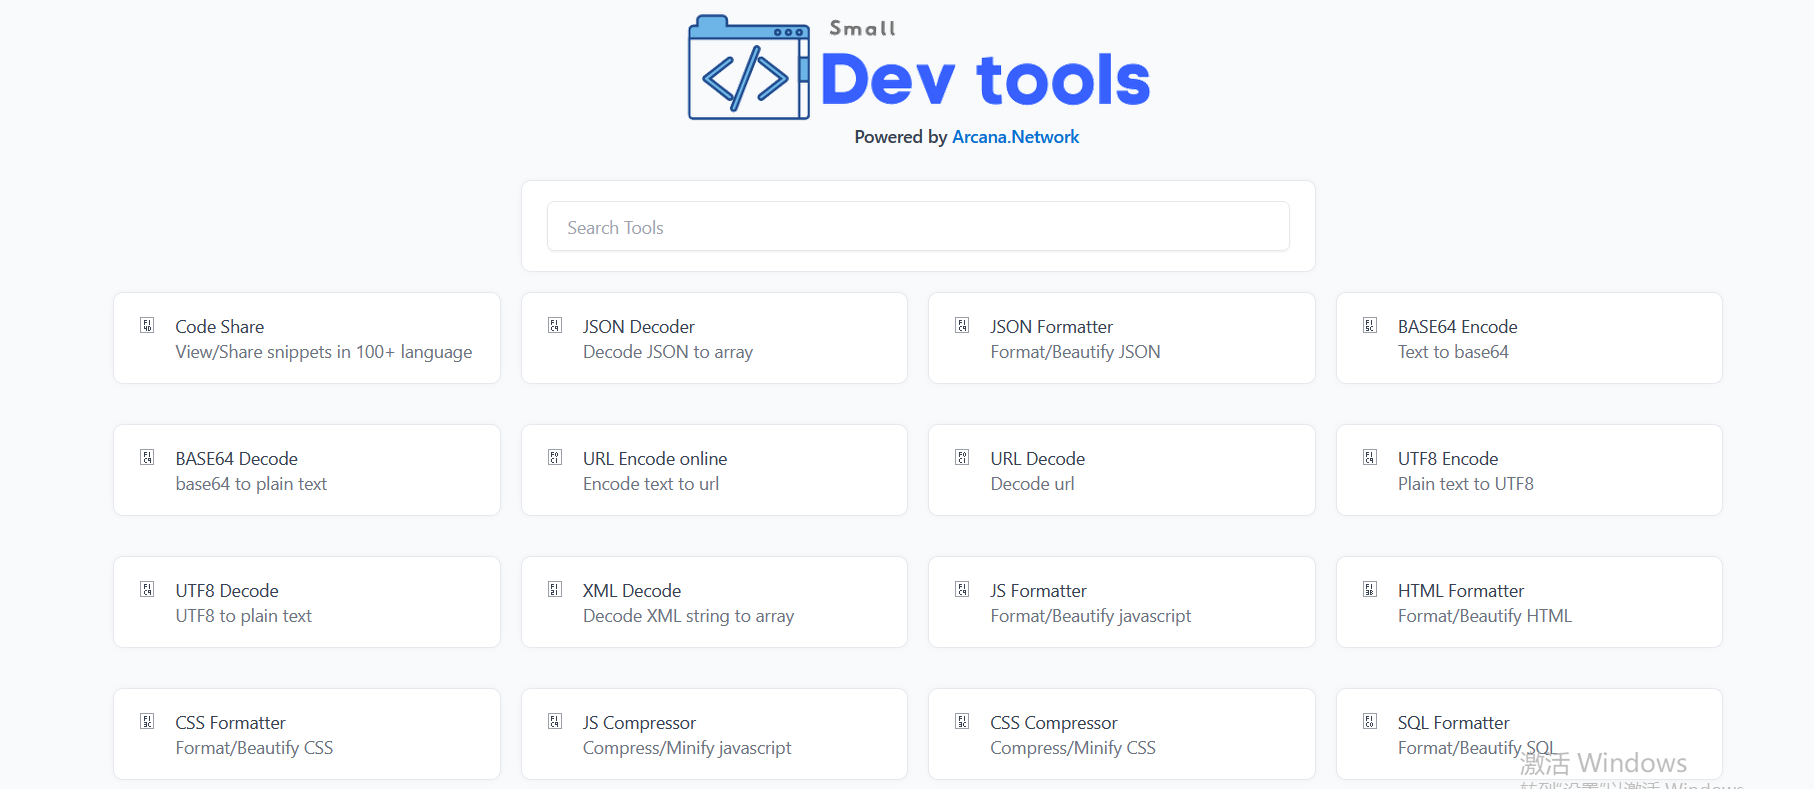Image resolution: width=1814 pixels, height=789 pixels.
Task: Click the icon beside JSON Formatter
Action: pyautogui.click(x=962, y=325)
